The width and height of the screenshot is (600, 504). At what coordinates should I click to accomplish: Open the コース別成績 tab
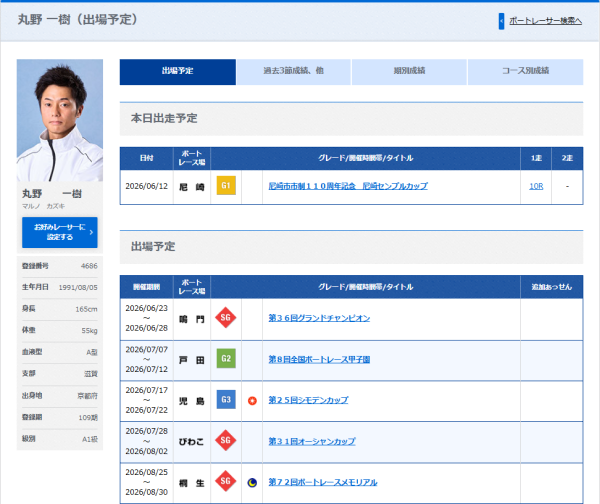pyautogui.click(x=525, y=72)
